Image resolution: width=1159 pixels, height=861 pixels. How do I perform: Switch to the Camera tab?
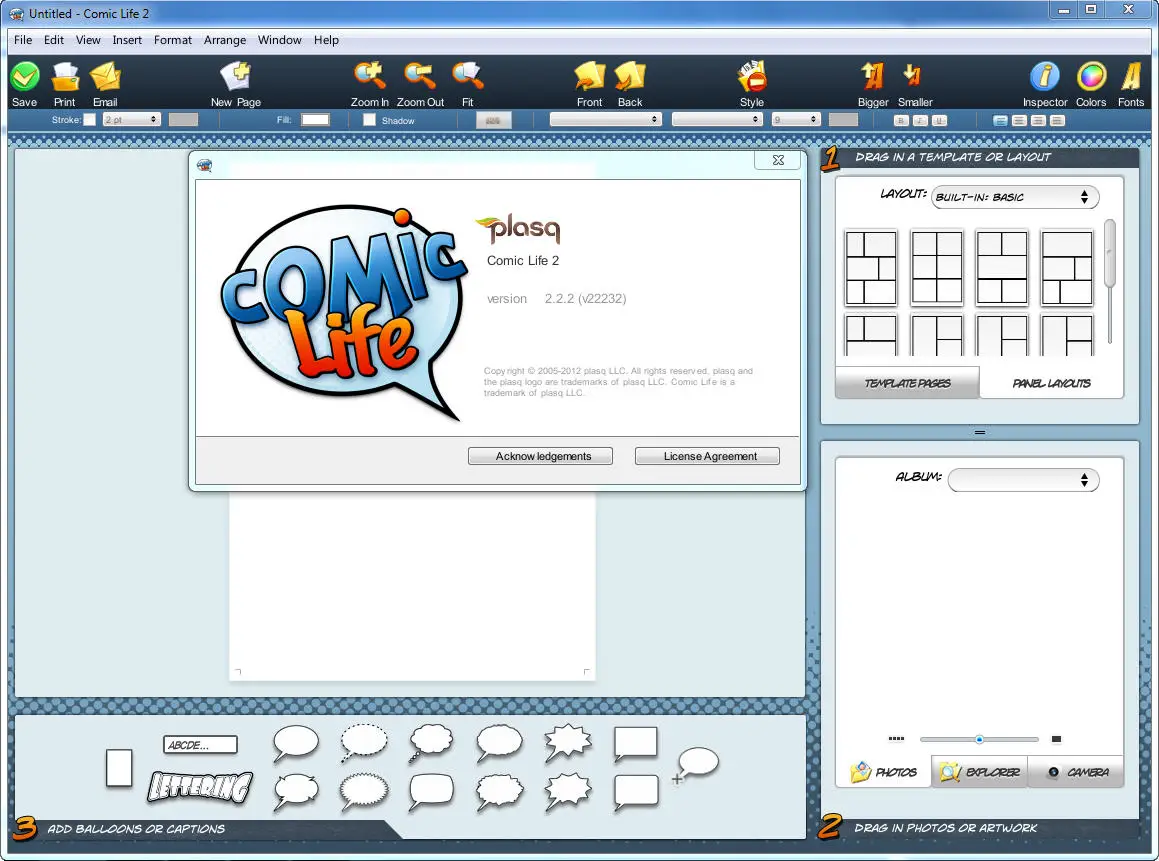pyautogui.click(x=1075, y=772)
